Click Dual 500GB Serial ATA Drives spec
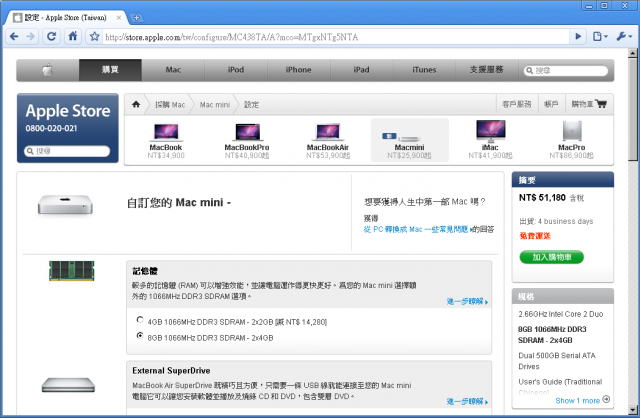Image resolution: width=640 pixels, height=418 pixels. click(557, 361)
